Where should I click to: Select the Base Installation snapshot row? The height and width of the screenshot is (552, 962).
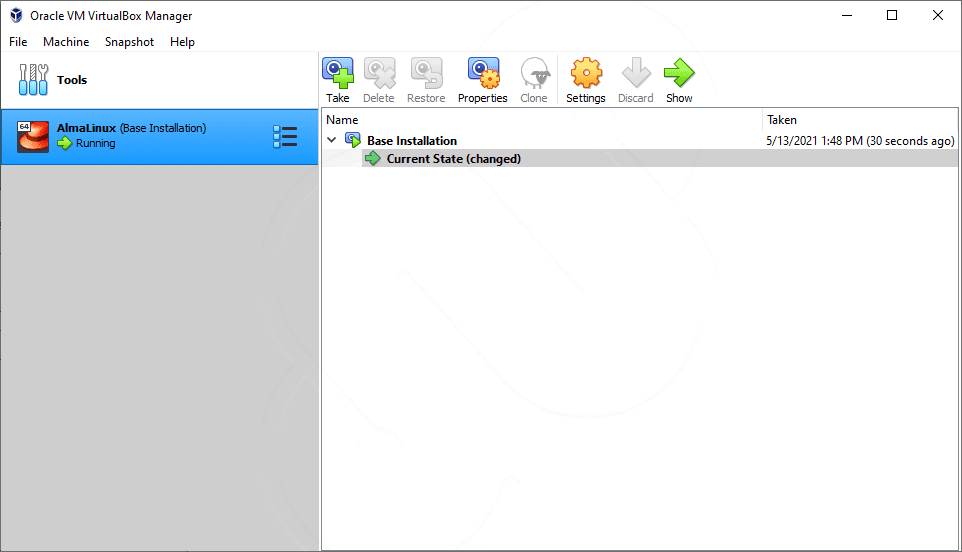point(640,140)
